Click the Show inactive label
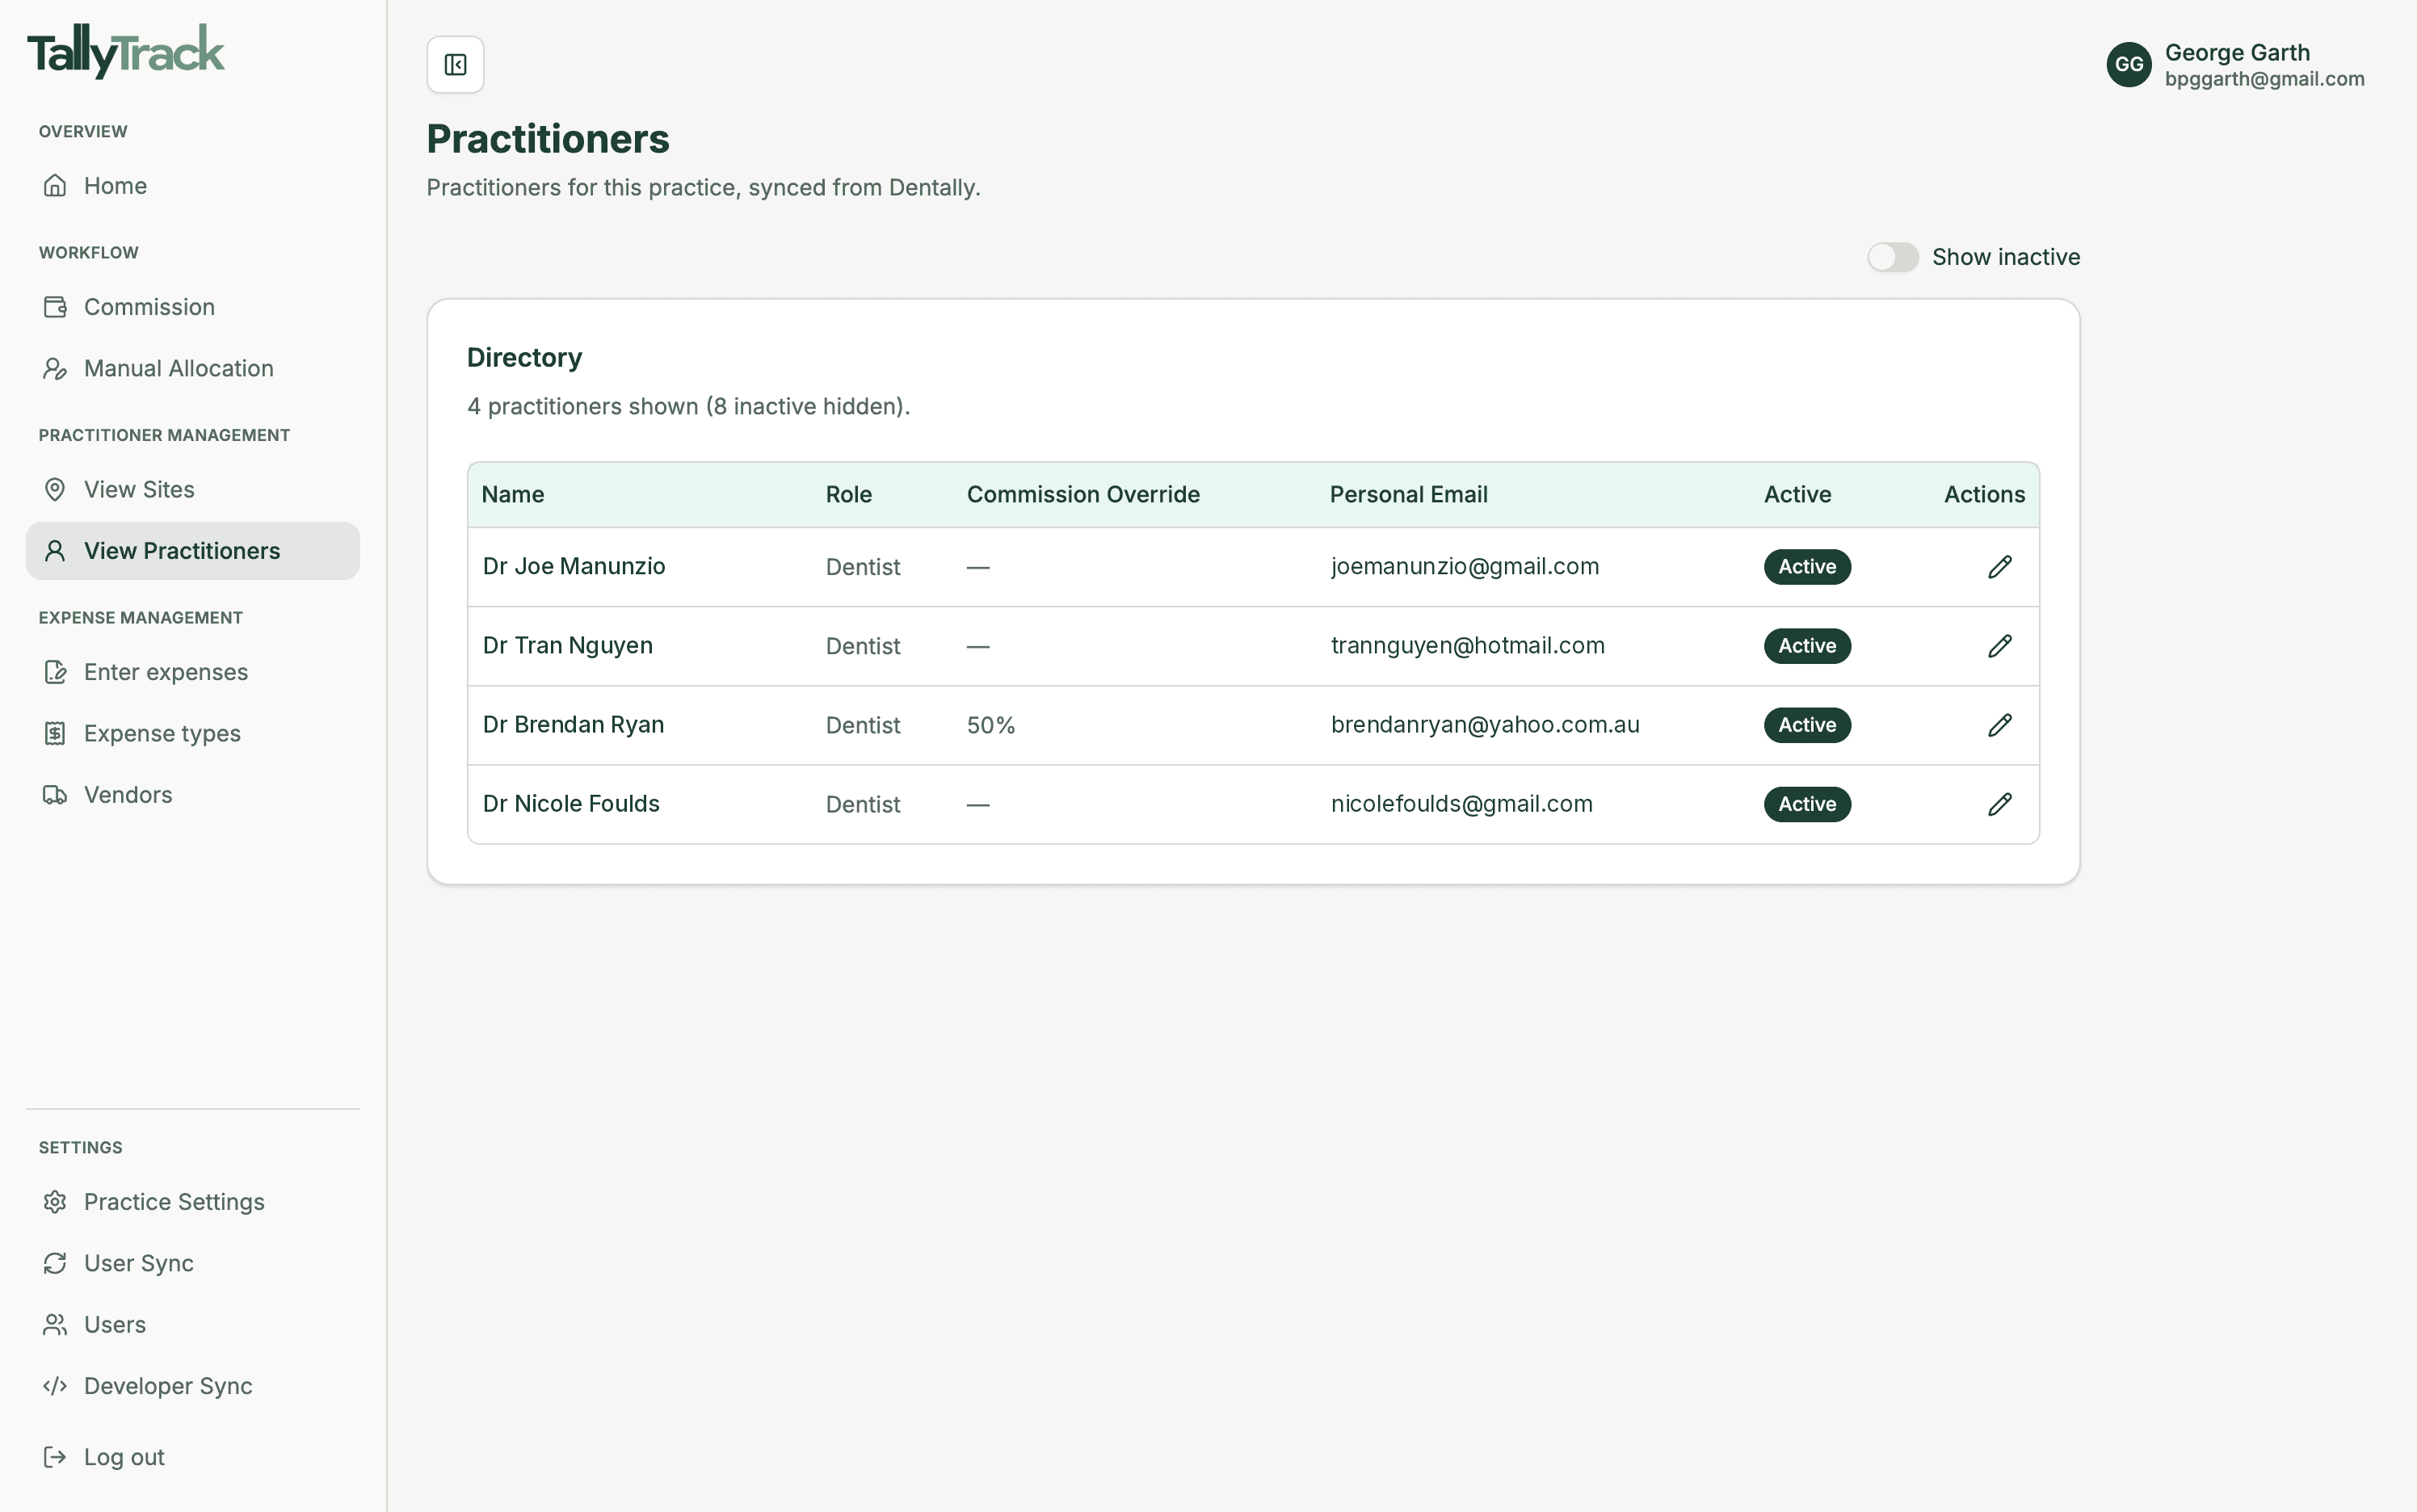Viewport: 2417px width, 1512px height. point(2006,257)
